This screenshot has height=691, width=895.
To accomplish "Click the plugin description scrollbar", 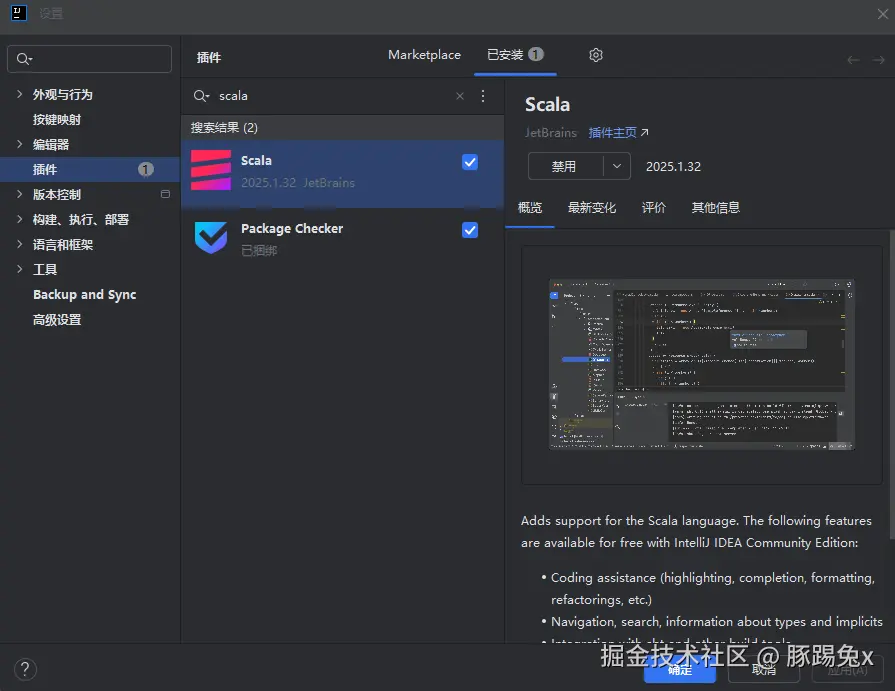I will 892,384.
